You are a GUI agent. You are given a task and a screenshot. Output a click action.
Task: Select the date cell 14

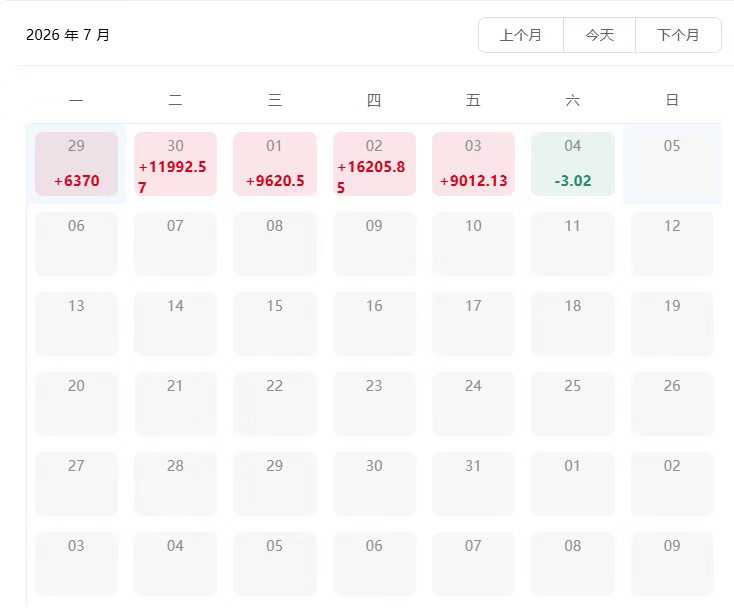[176, 324]
